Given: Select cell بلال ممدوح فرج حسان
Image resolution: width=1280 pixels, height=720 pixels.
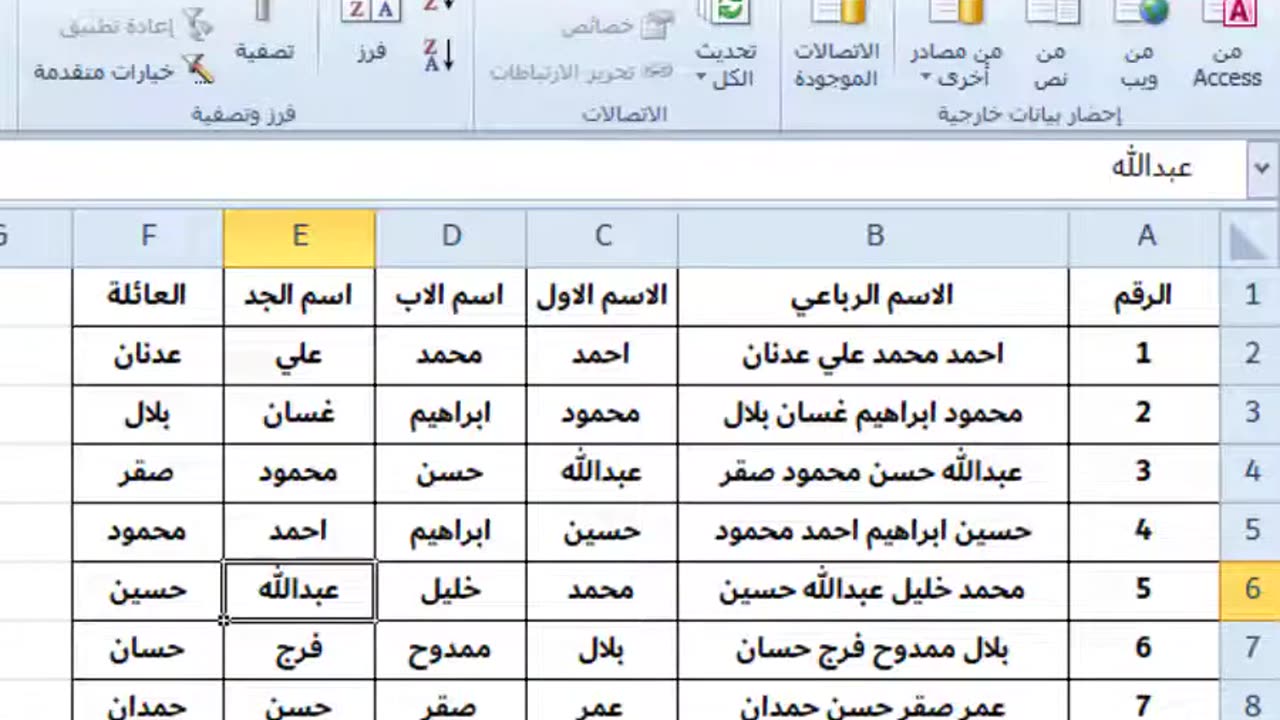Looking at the screenshot, I should pyautogui.click(x=874, y=650).
